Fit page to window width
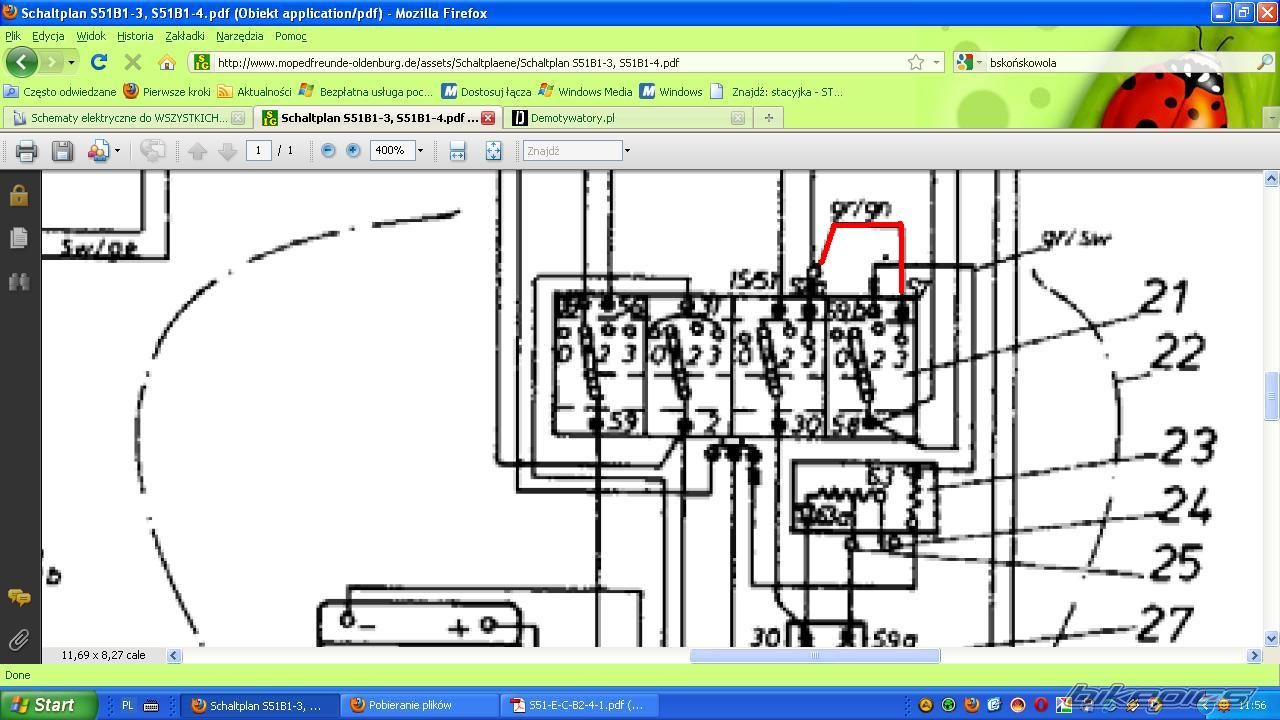Screen dimensions: 1280x720 coord(457,151)
